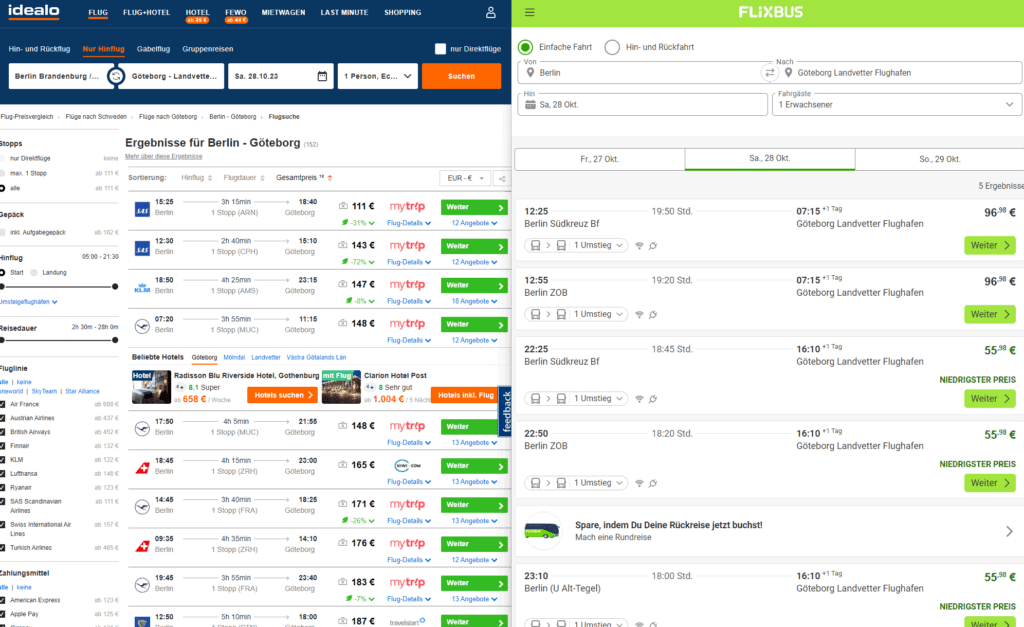Screen dimensions: 1024x627
Task: Uncheck the Lufthansa airline filter
Action: (3, 474)
